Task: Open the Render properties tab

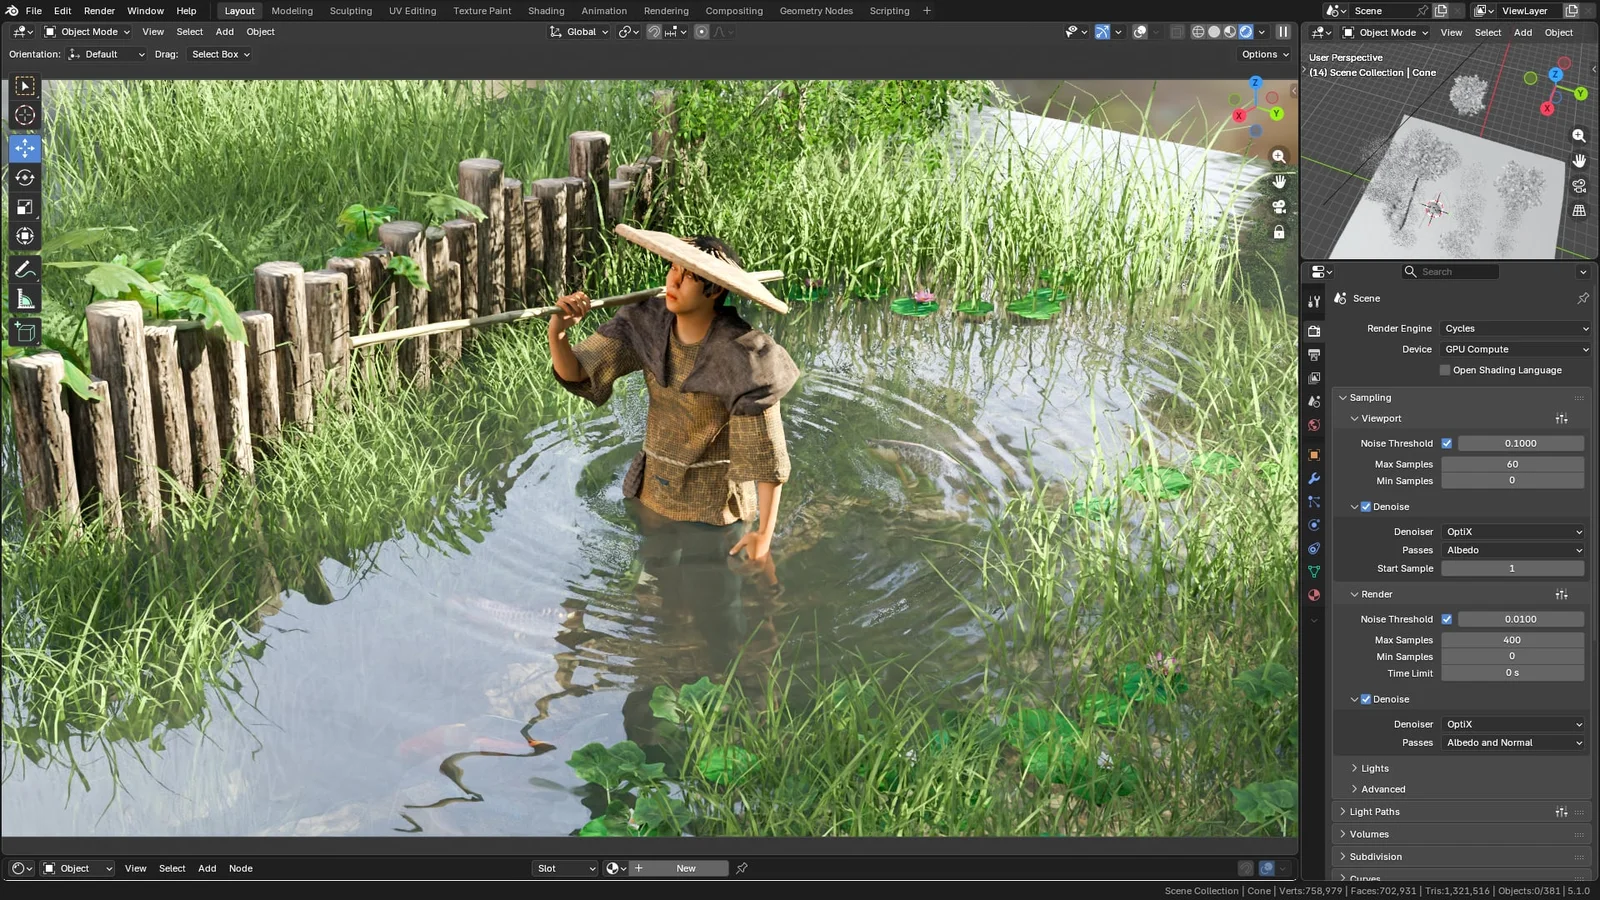Action: point(1314,330)
